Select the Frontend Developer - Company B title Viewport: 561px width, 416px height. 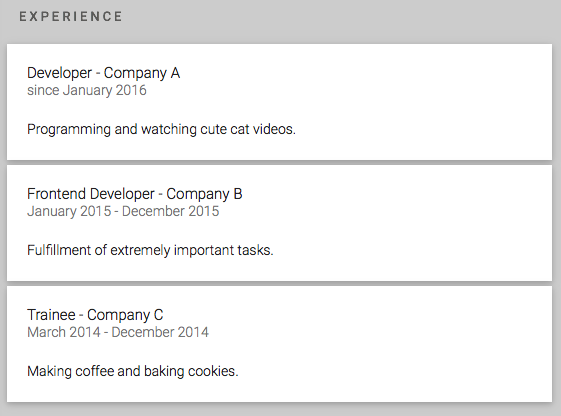point(135,194)
